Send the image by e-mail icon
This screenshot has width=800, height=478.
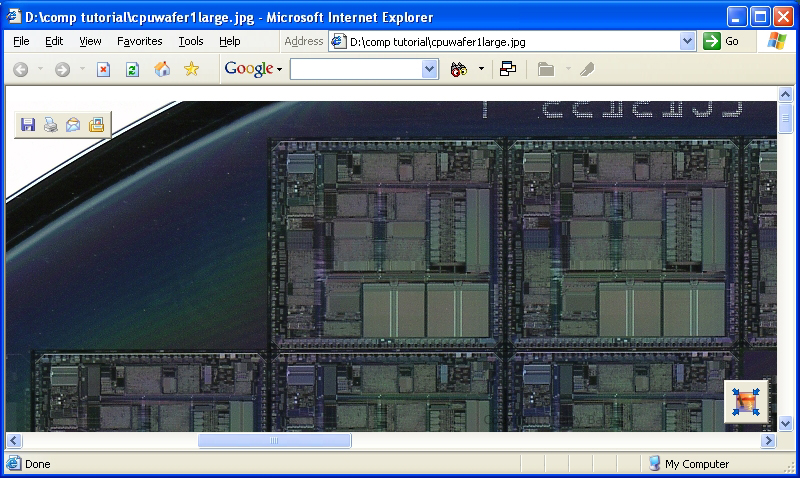[x=73, y=124]
